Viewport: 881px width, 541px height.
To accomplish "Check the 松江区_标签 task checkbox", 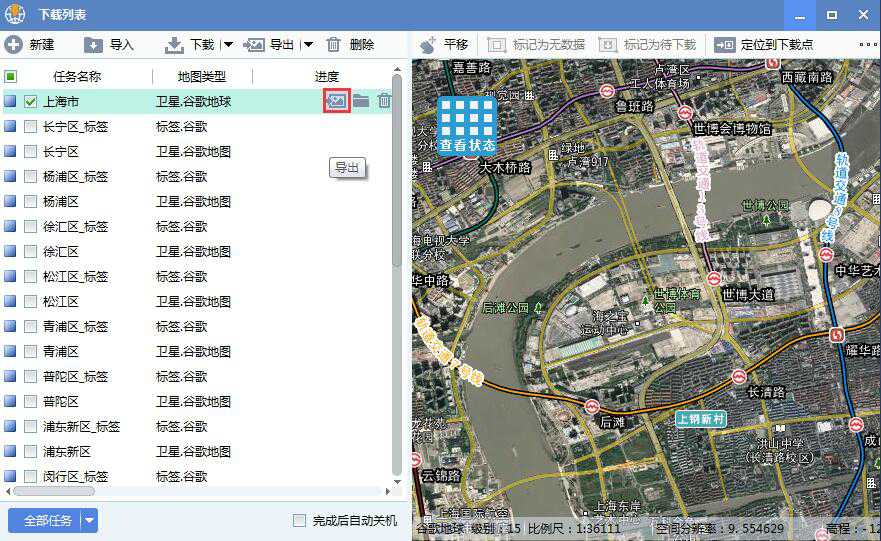I will click(x=30, y=276).
